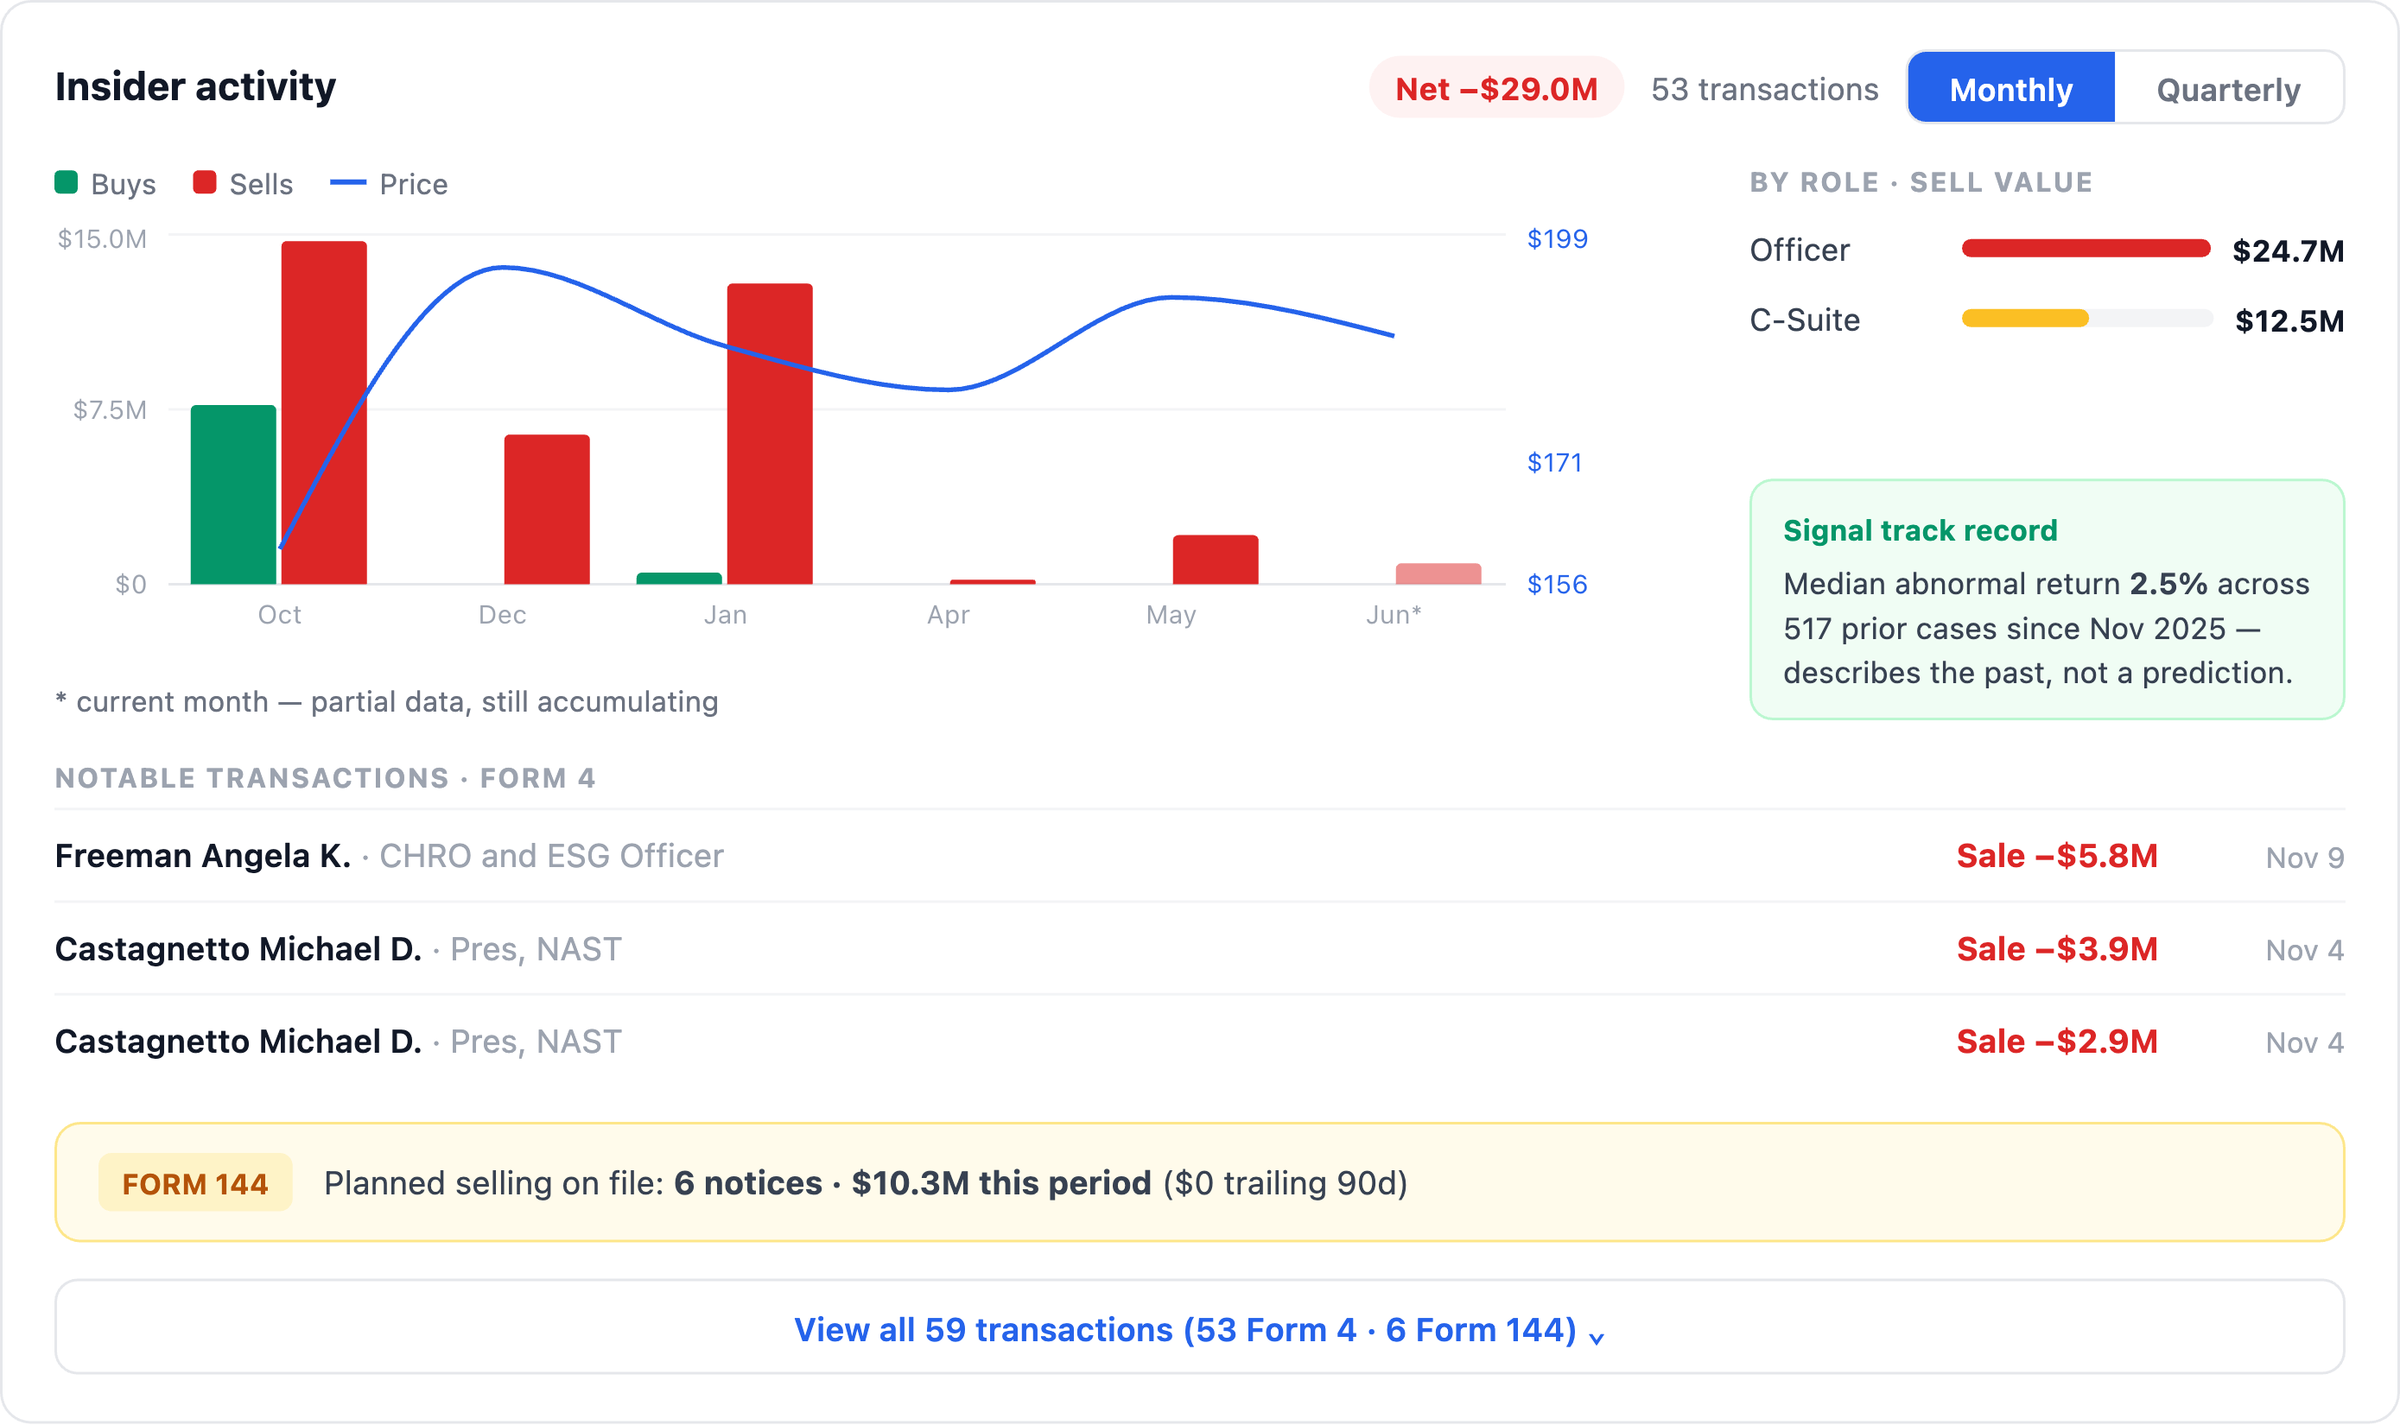The height and width of the screenshot is (1425, 2400).
Task: Click the FORM 144 badge
Action: pos(195,1183)
